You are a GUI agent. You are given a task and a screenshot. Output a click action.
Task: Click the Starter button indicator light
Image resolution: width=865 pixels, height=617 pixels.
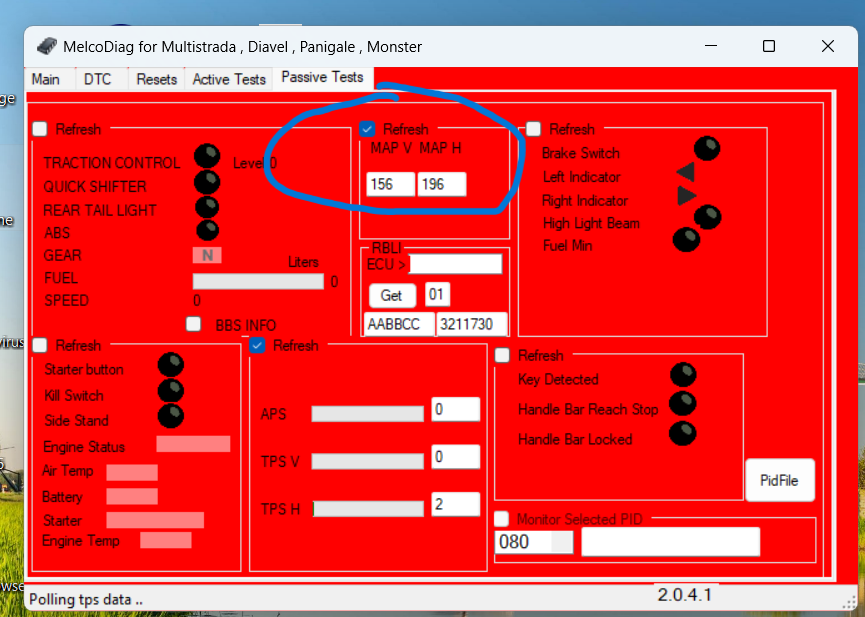pos(170,365)
